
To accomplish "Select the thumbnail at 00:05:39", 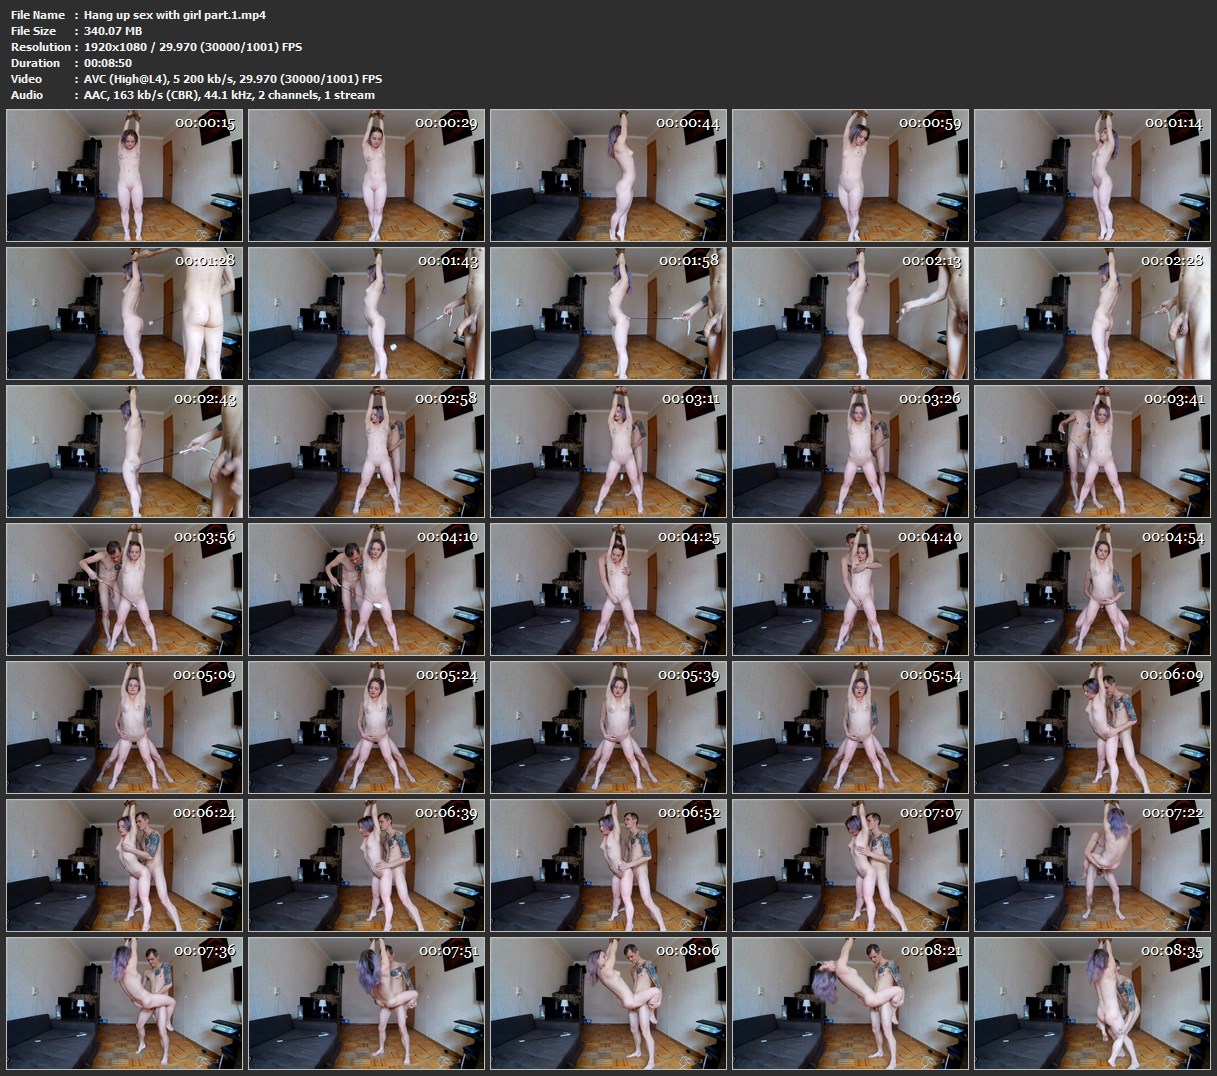I will [608, 727].
